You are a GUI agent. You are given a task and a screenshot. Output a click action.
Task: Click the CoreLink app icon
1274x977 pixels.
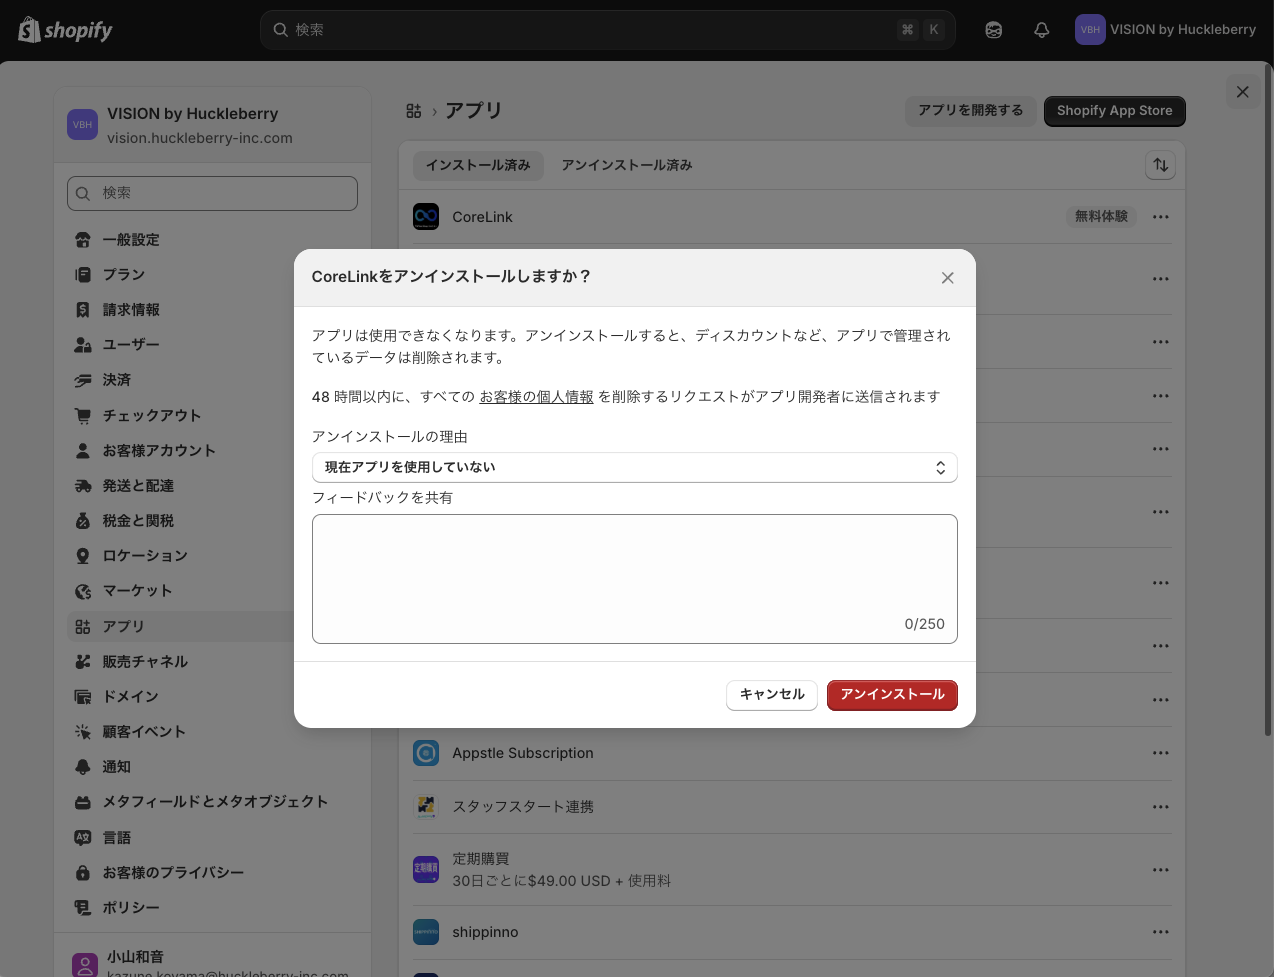pos(426,217)
